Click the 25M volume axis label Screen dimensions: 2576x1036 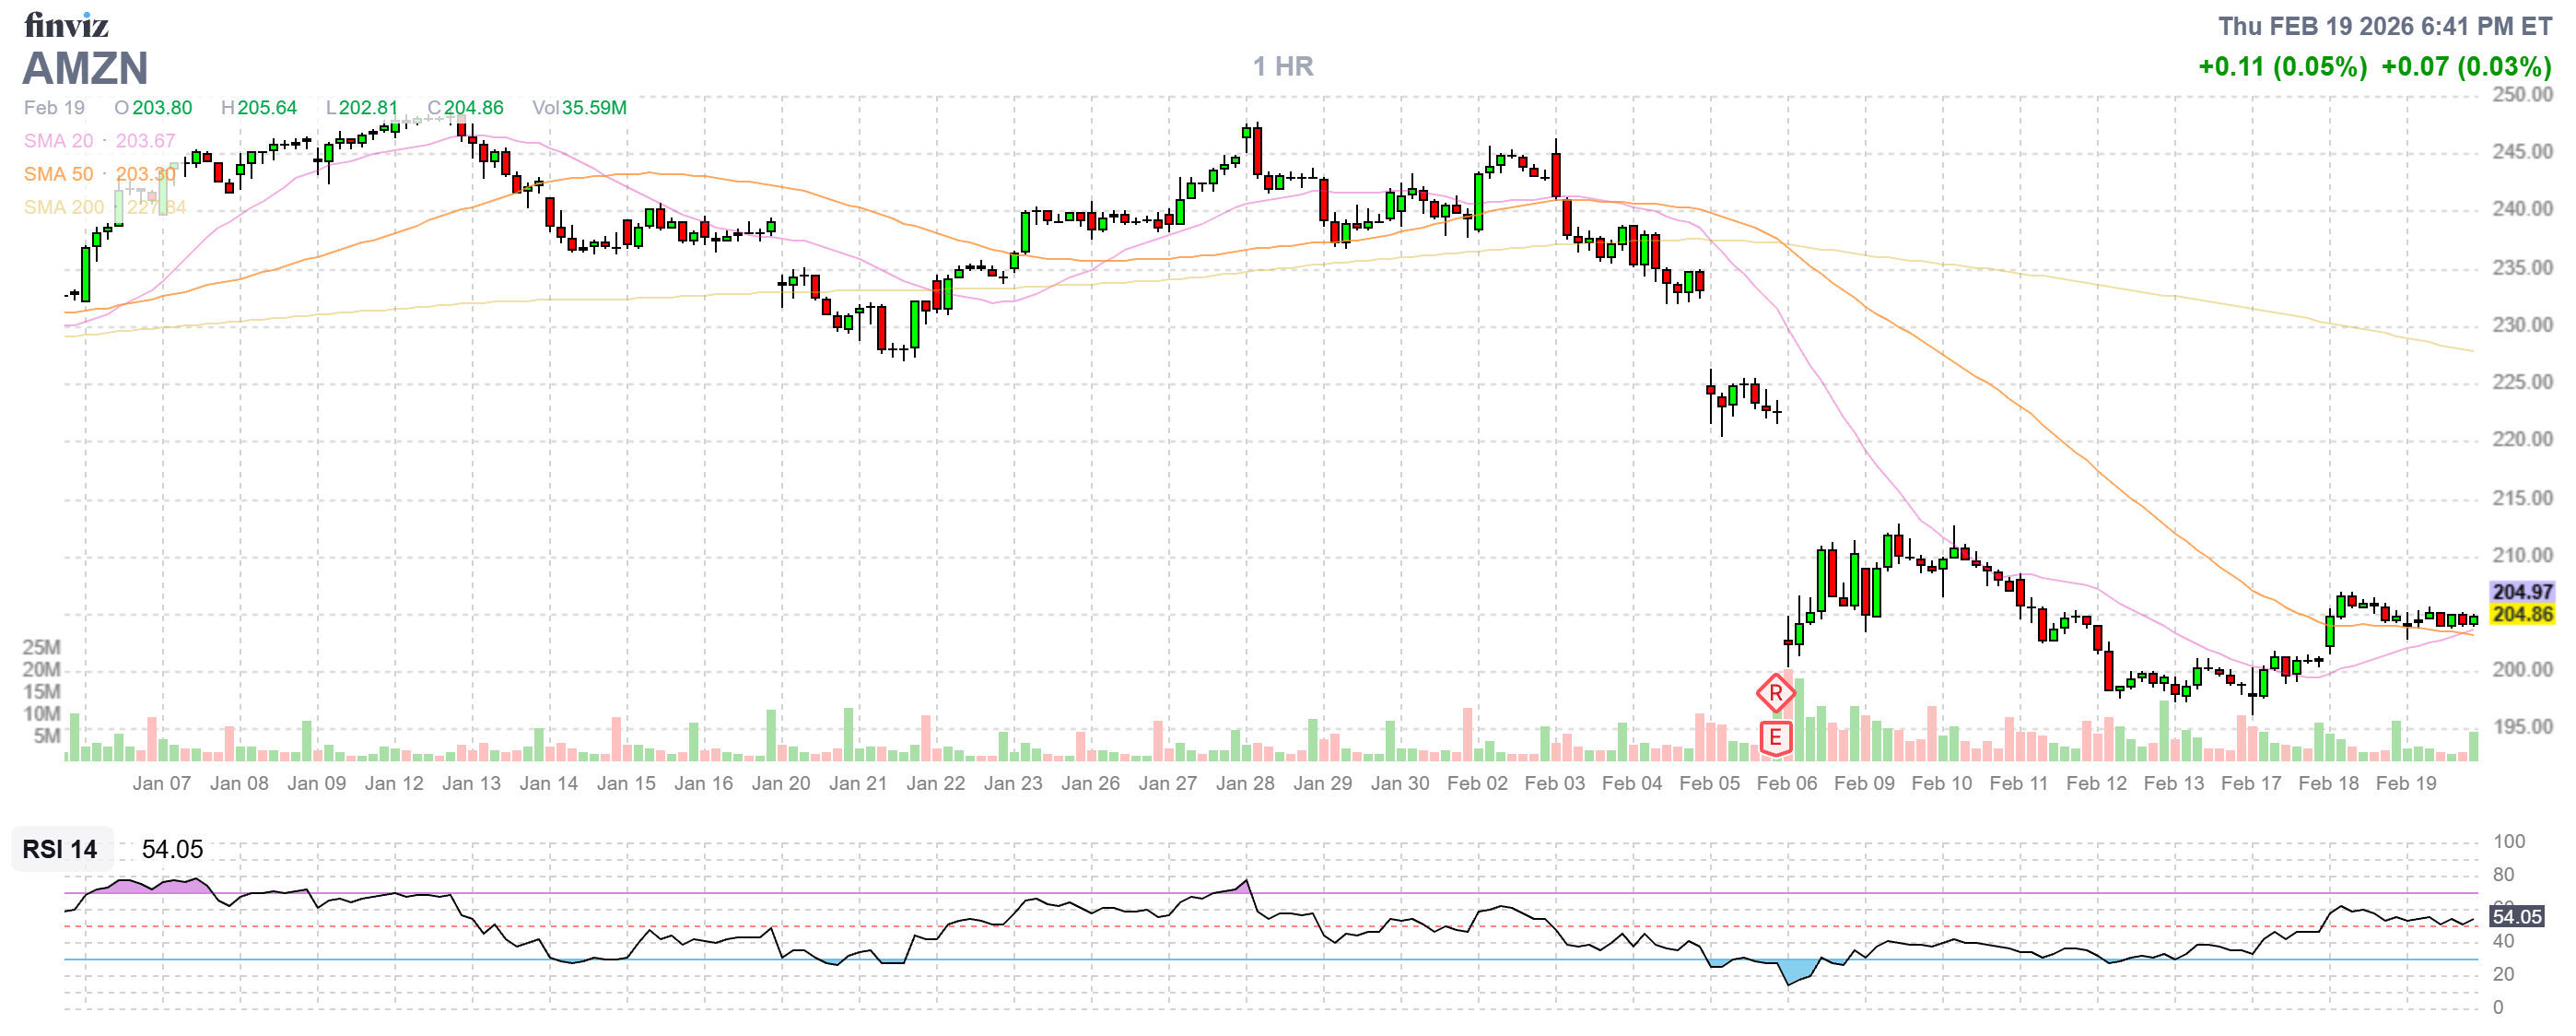click(41, 647)
